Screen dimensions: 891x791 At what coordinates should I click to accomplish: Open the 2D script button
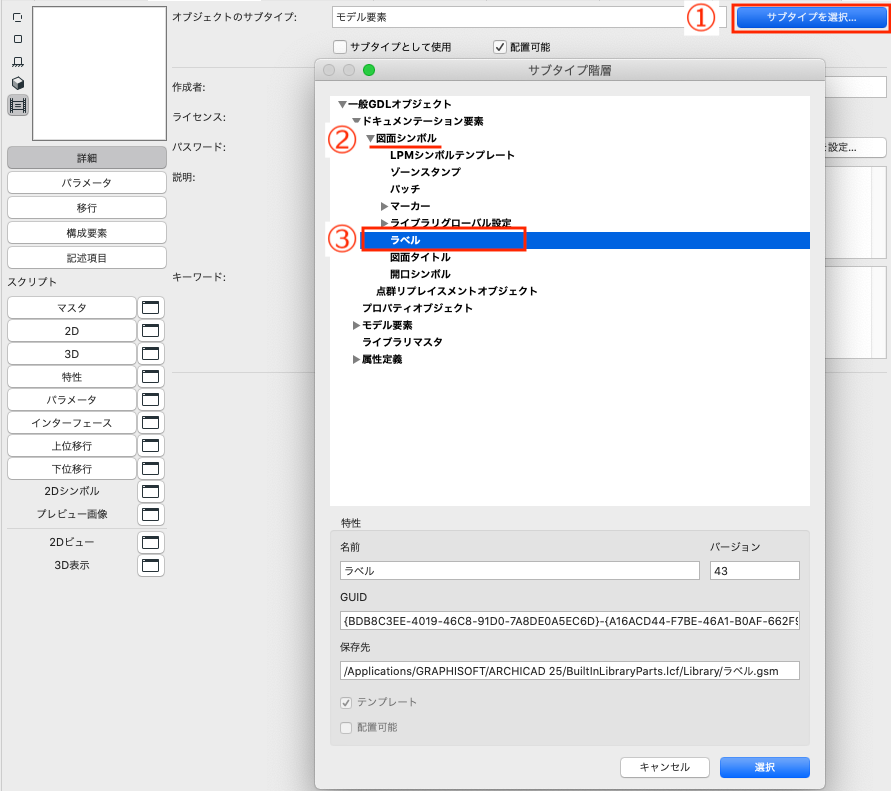click(72, 331)
